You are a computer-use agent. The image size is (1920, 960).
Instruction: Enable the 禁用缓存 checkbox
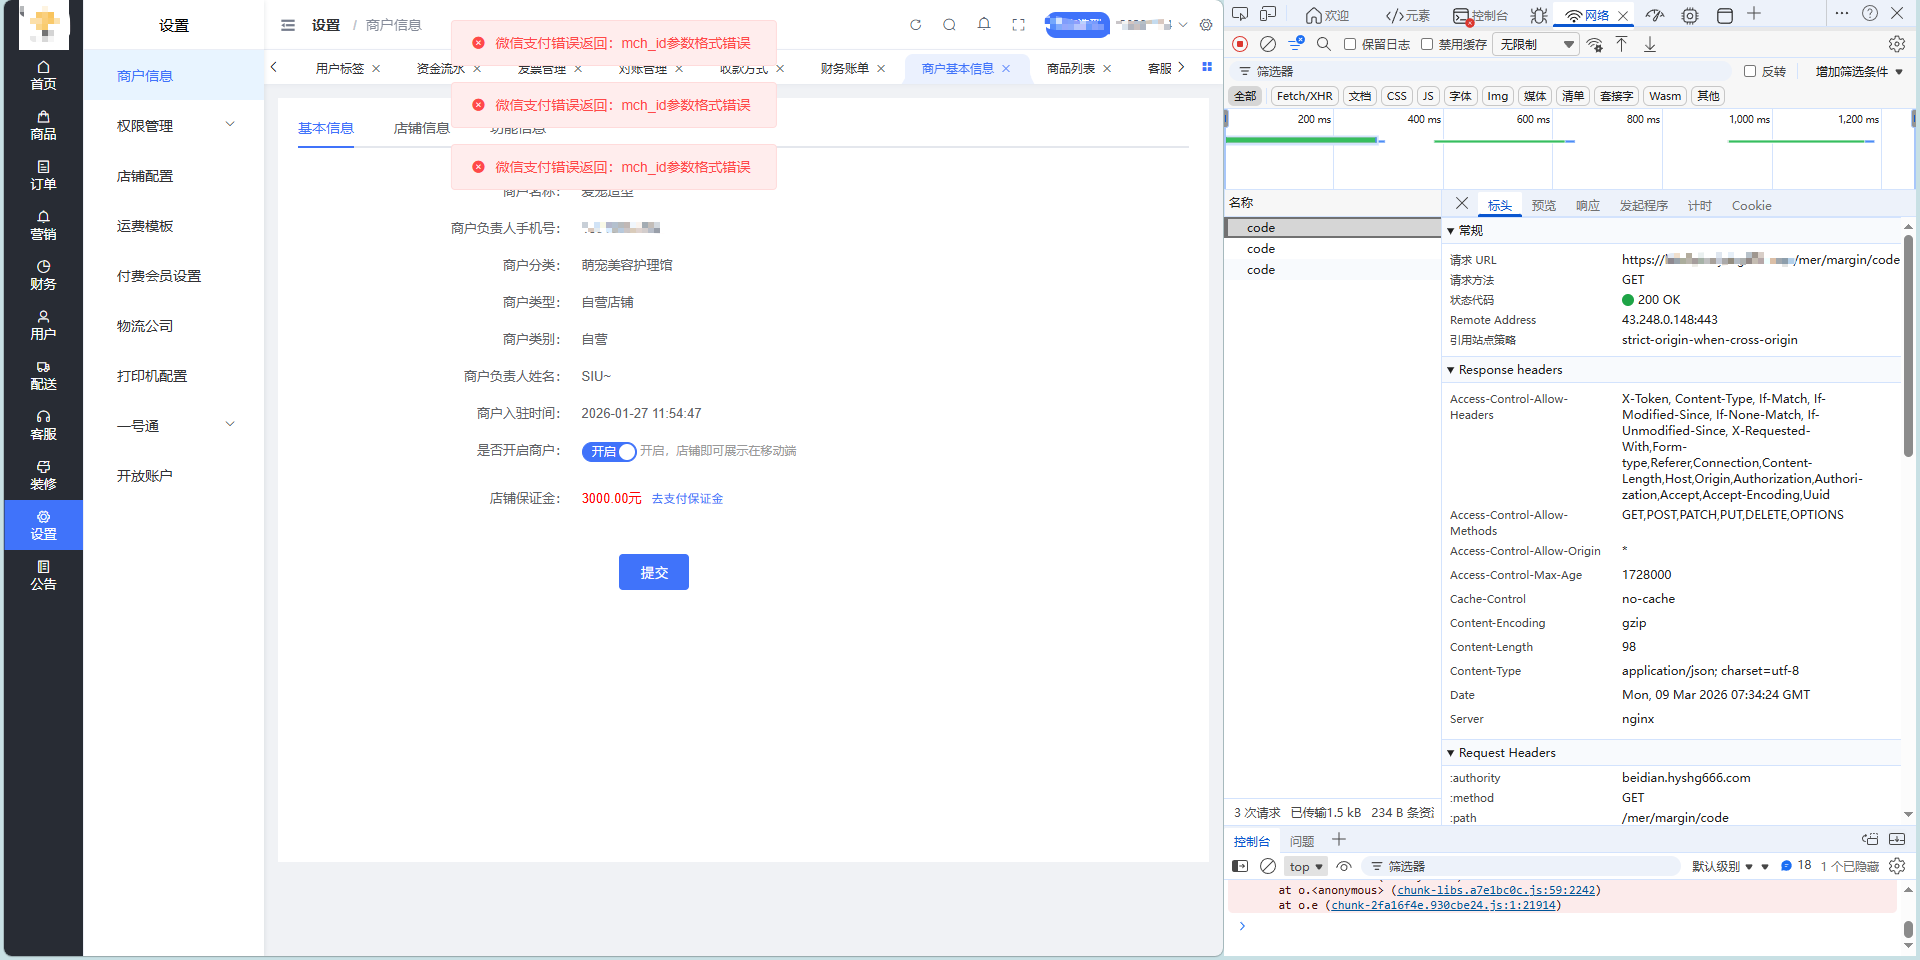click(1427, 44)
